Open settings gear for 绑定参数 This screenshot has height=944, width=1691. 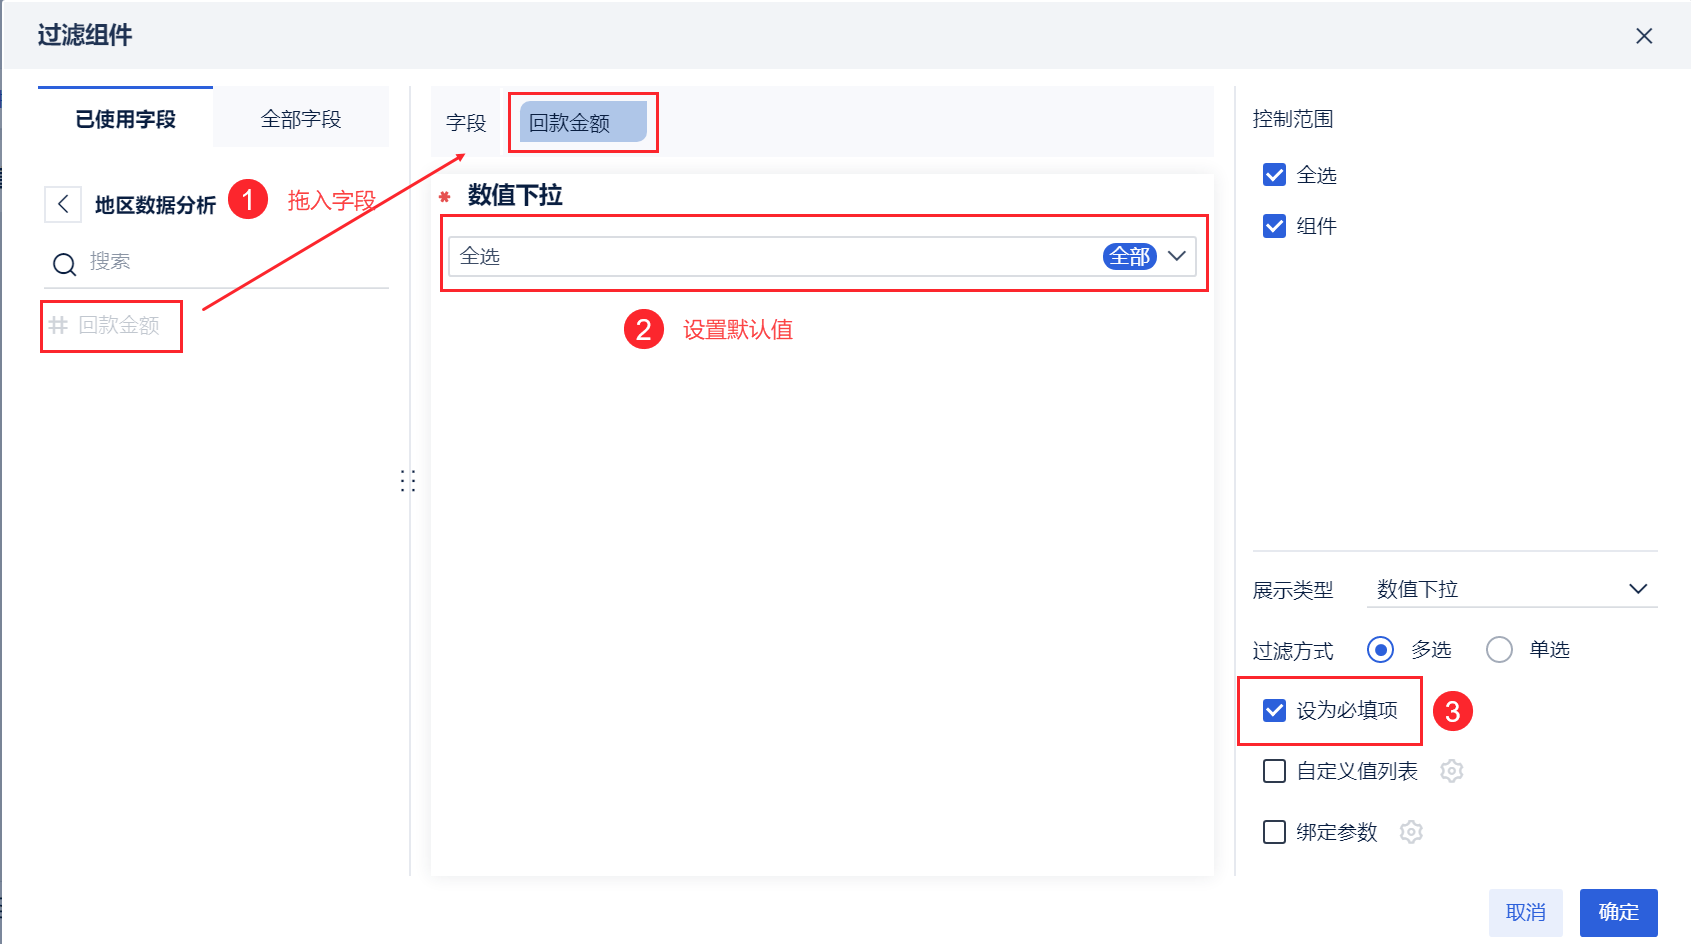click(1411, 832)
